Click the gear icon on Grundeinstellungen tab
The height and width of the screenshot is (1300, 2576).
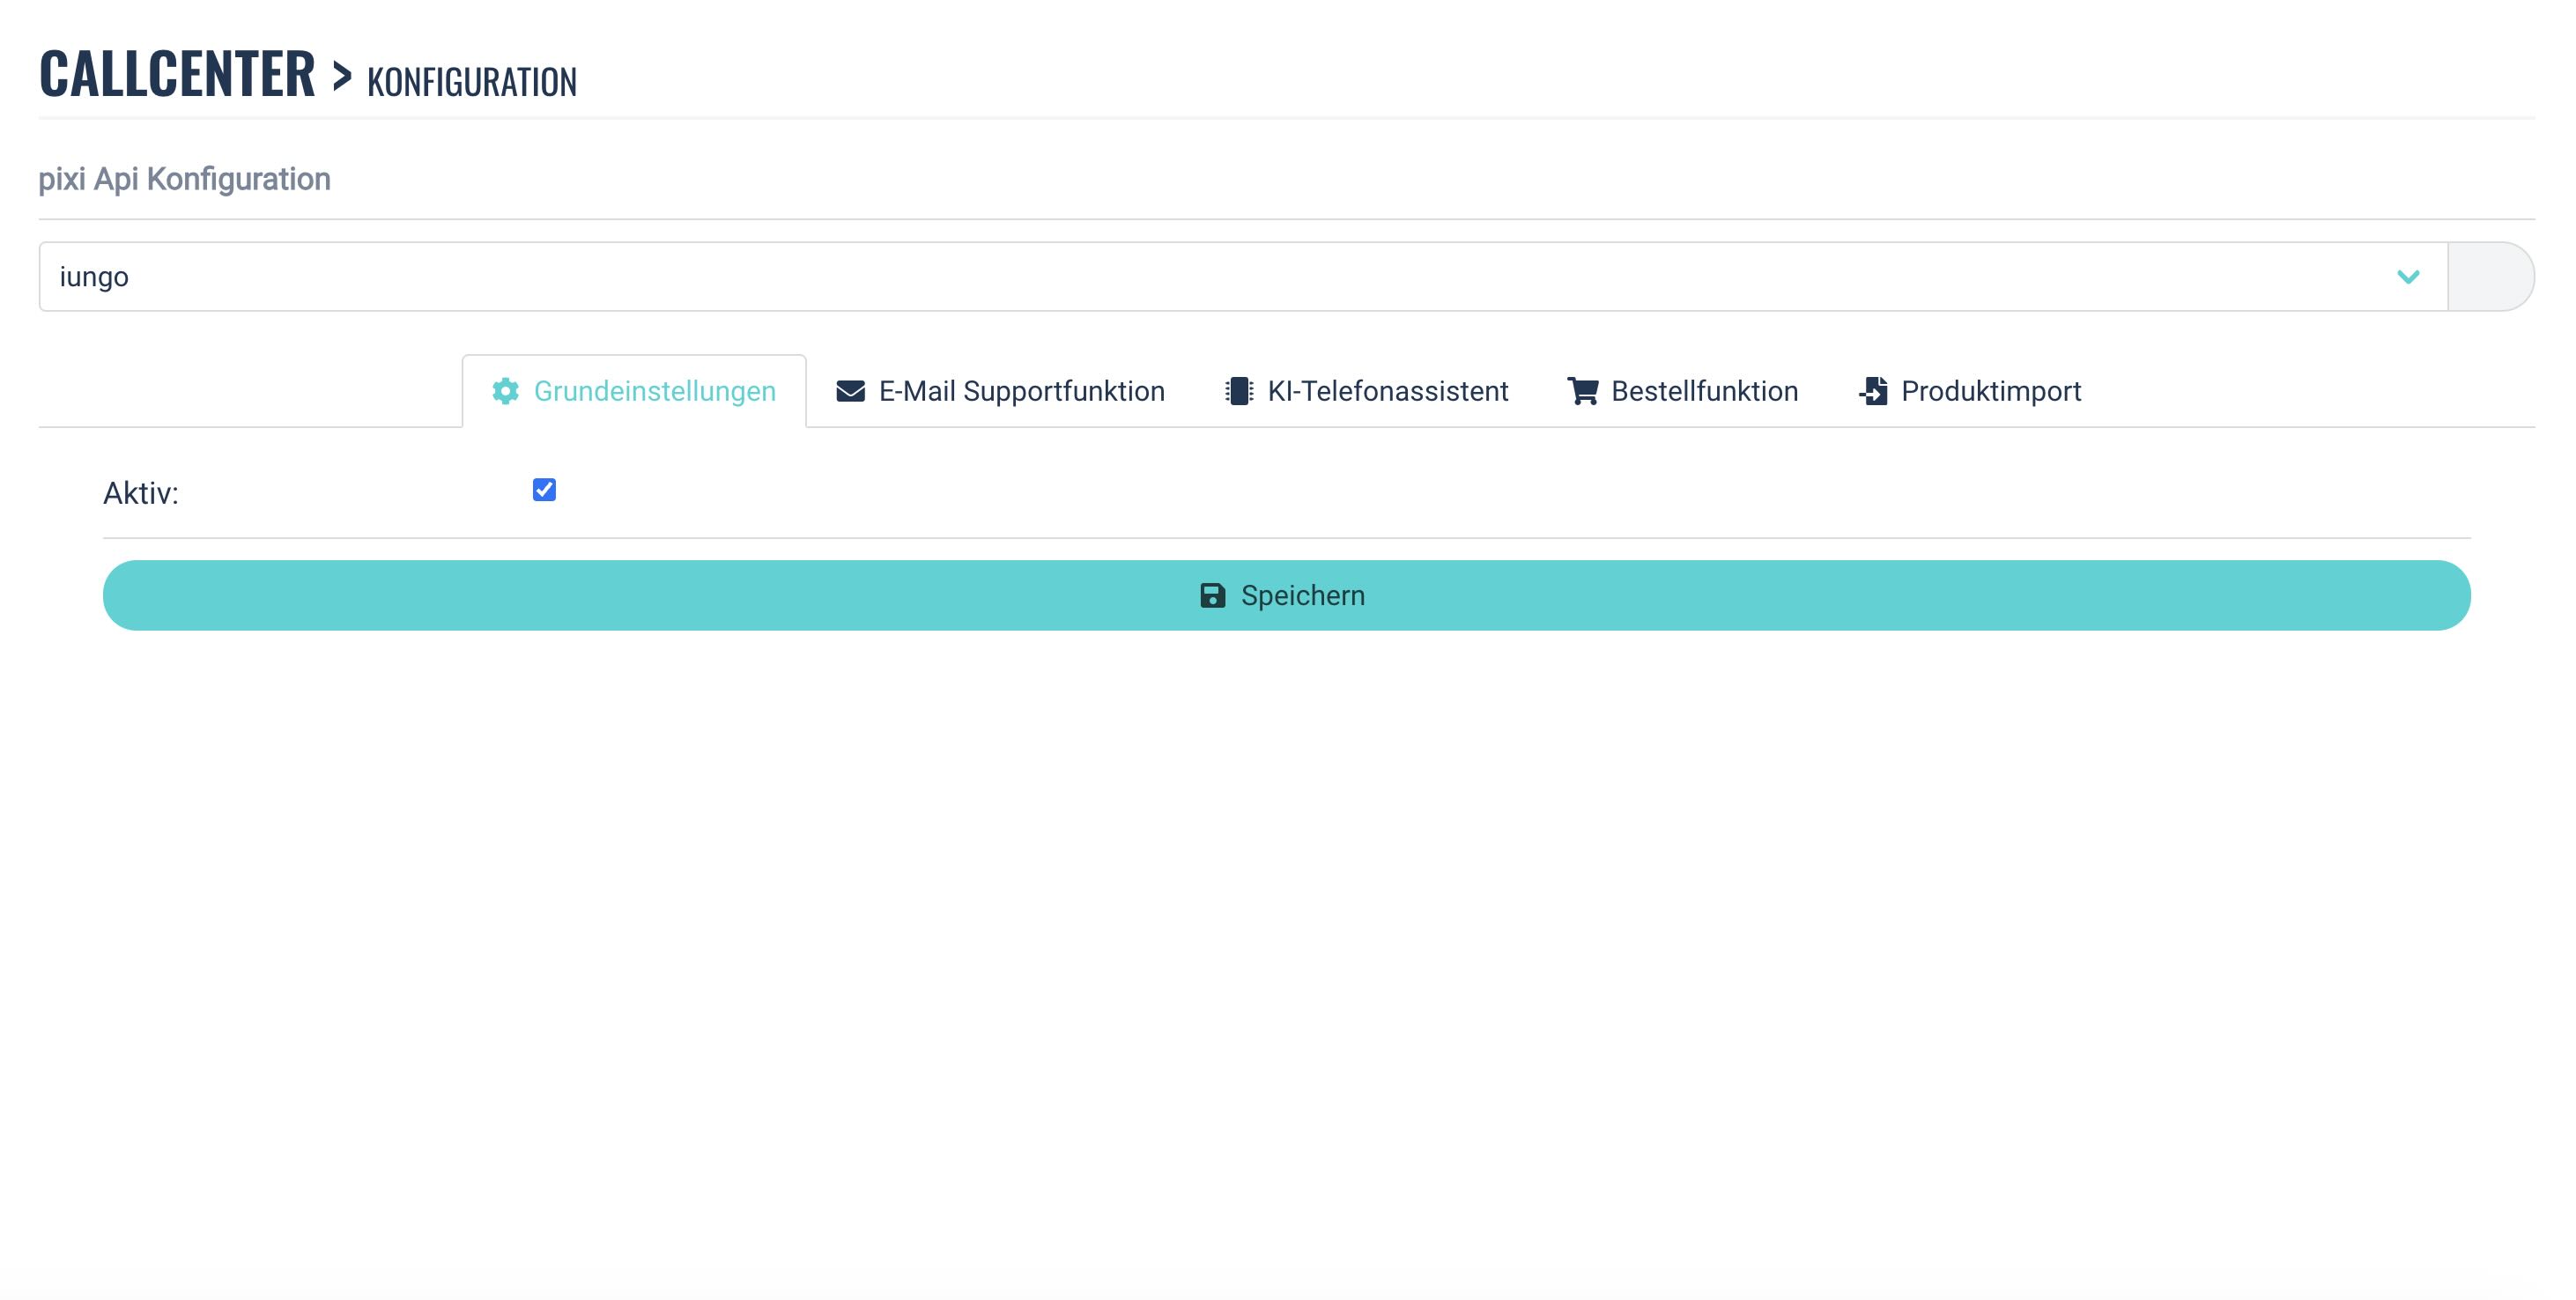point(505,391)
